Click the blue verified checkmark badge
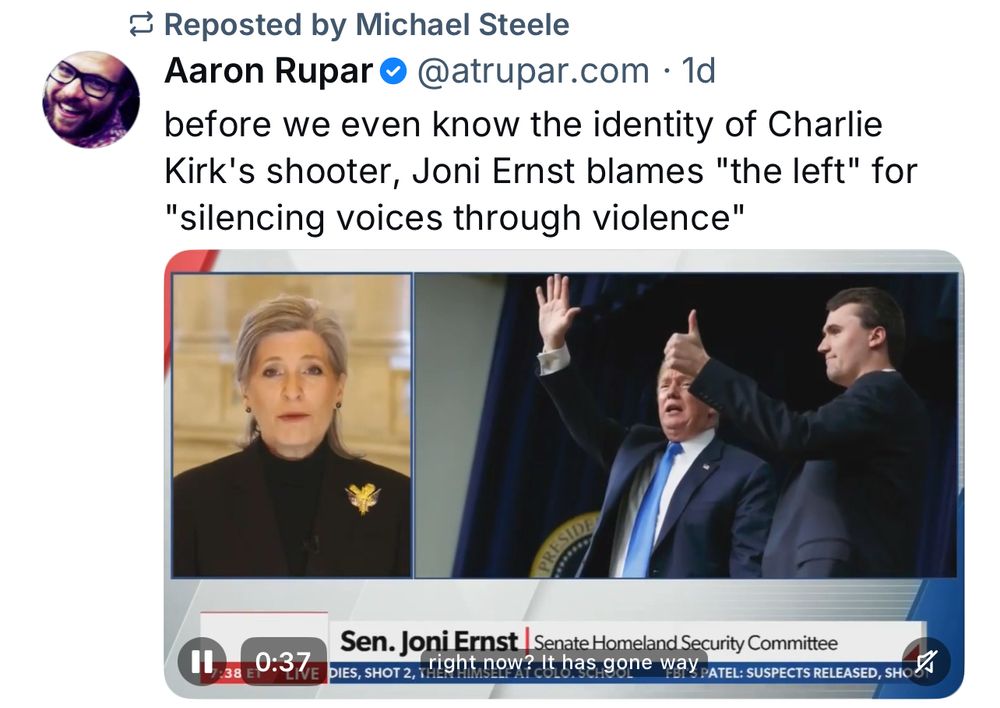The image size is (1000, 708). pos(393,71)
